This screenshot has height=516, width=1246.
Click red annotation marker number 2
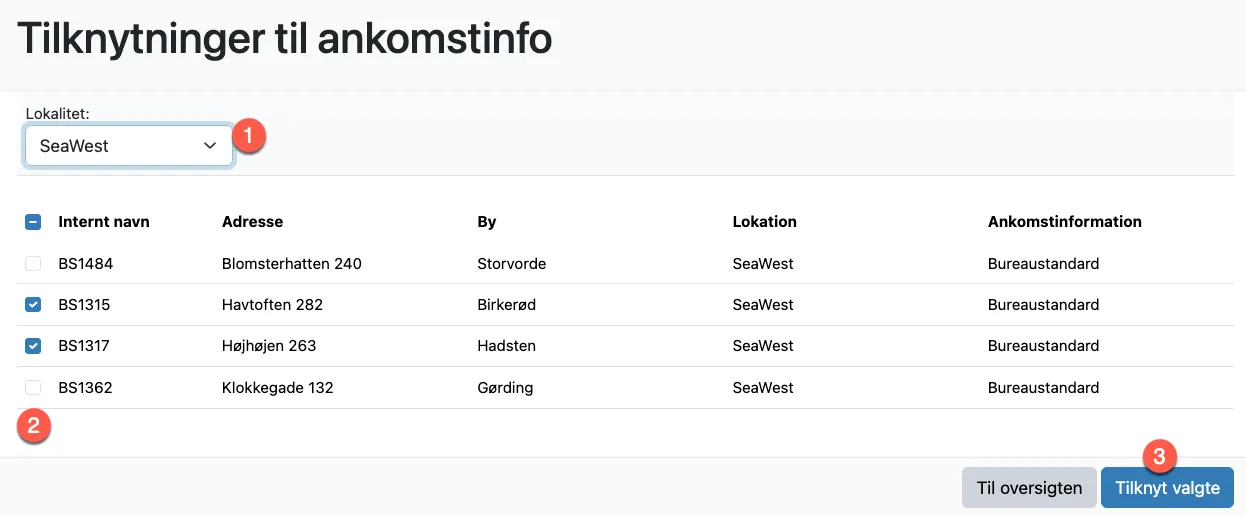pos(34,425)
